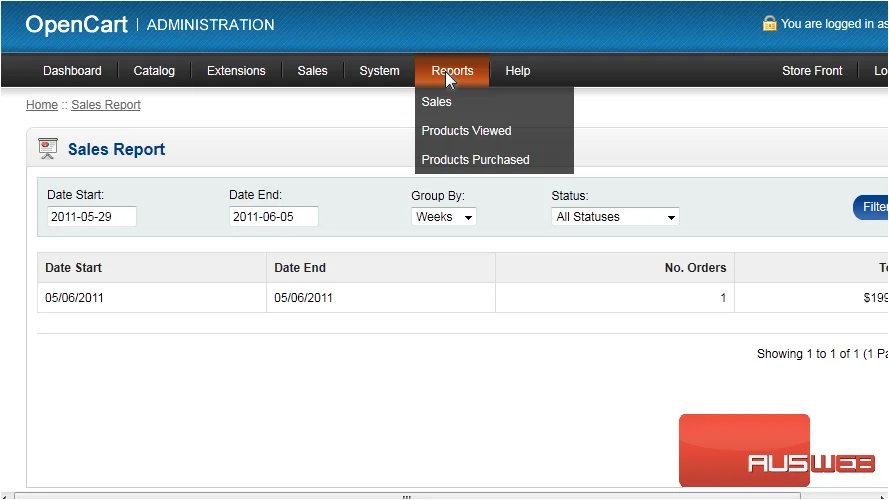889x500 pixels.
Task: Click the order count cell showing 1
Action: (x=615, y=298)
